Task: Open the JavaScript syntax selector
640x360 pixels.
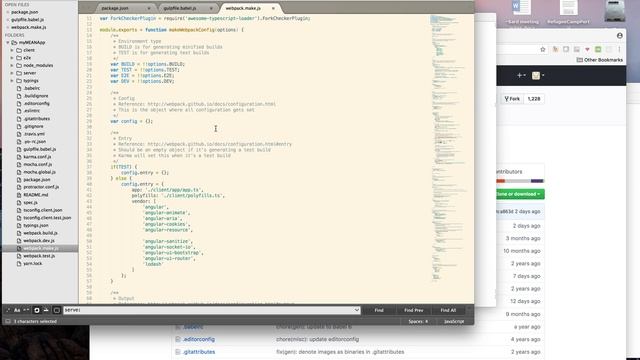Action: coord(454,322)
